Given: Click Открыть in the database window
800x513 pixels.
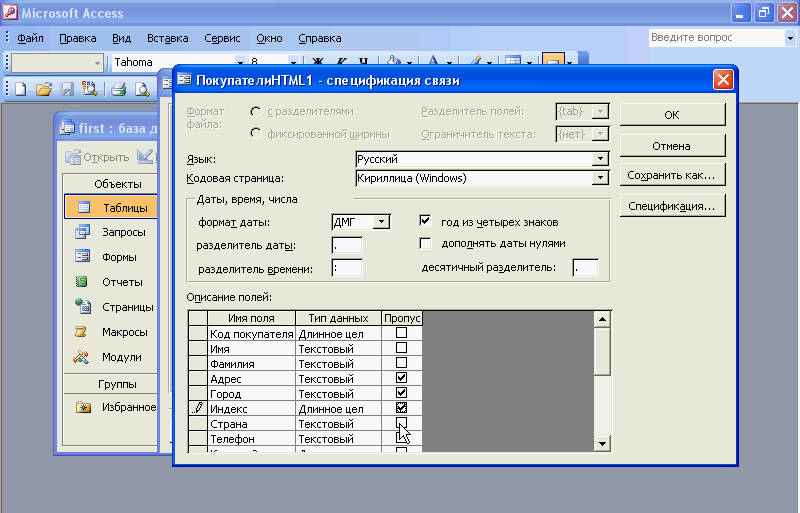Looking at the screenshot, I should coord(97,157).
